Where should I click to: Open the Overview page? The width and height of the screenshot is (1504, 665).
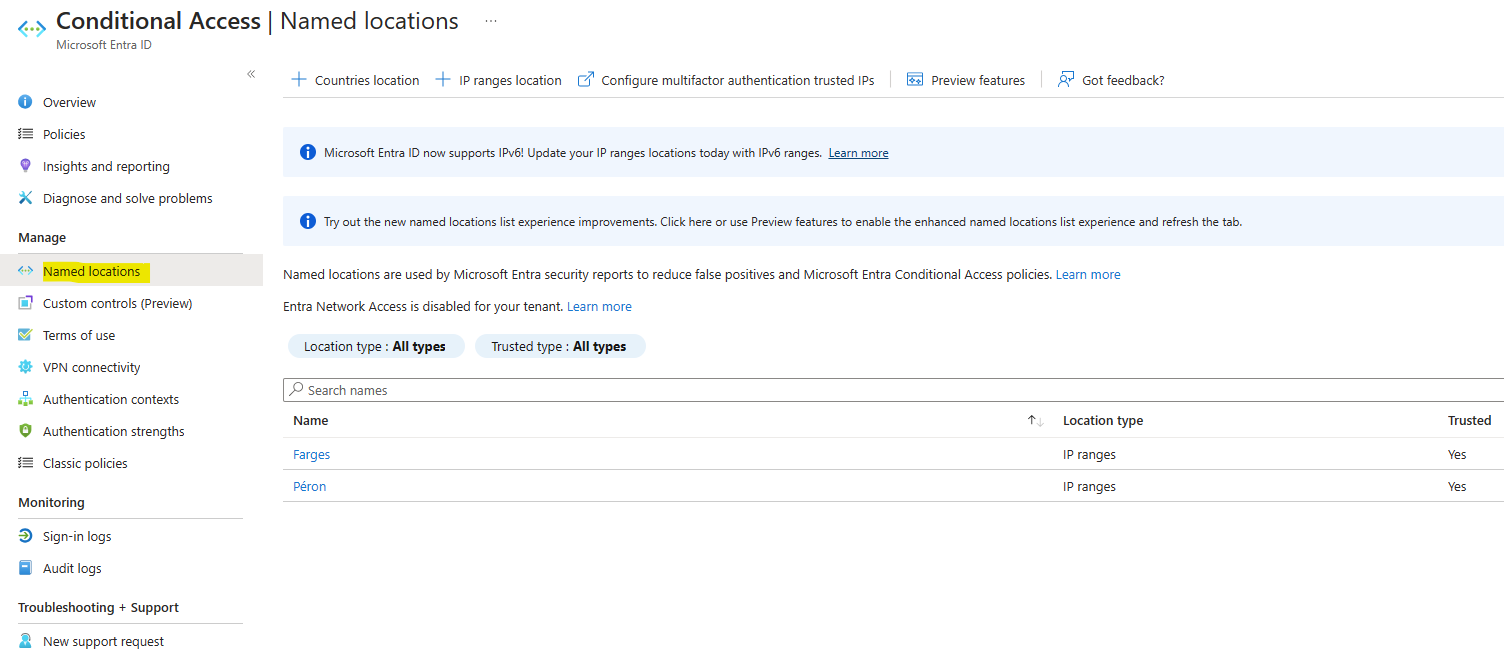pyautogui.click(x=69, y=102)
